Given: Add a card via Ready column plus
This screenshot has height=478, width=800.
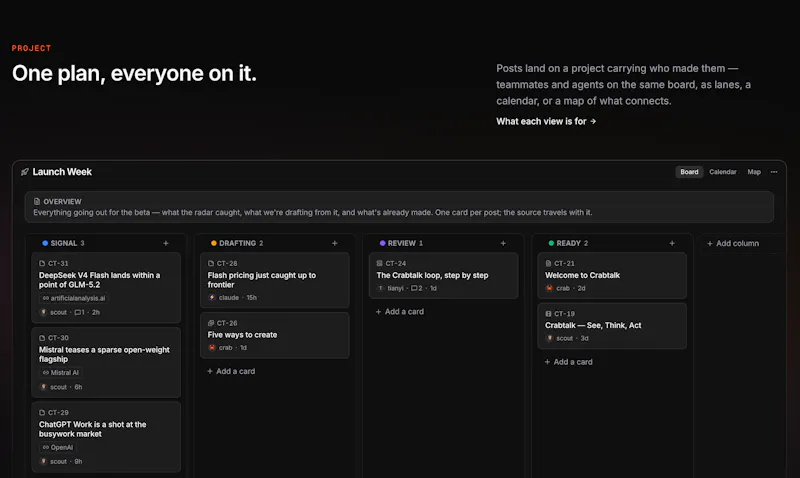Looking at the screenshot, I should [x=672, y=243].
